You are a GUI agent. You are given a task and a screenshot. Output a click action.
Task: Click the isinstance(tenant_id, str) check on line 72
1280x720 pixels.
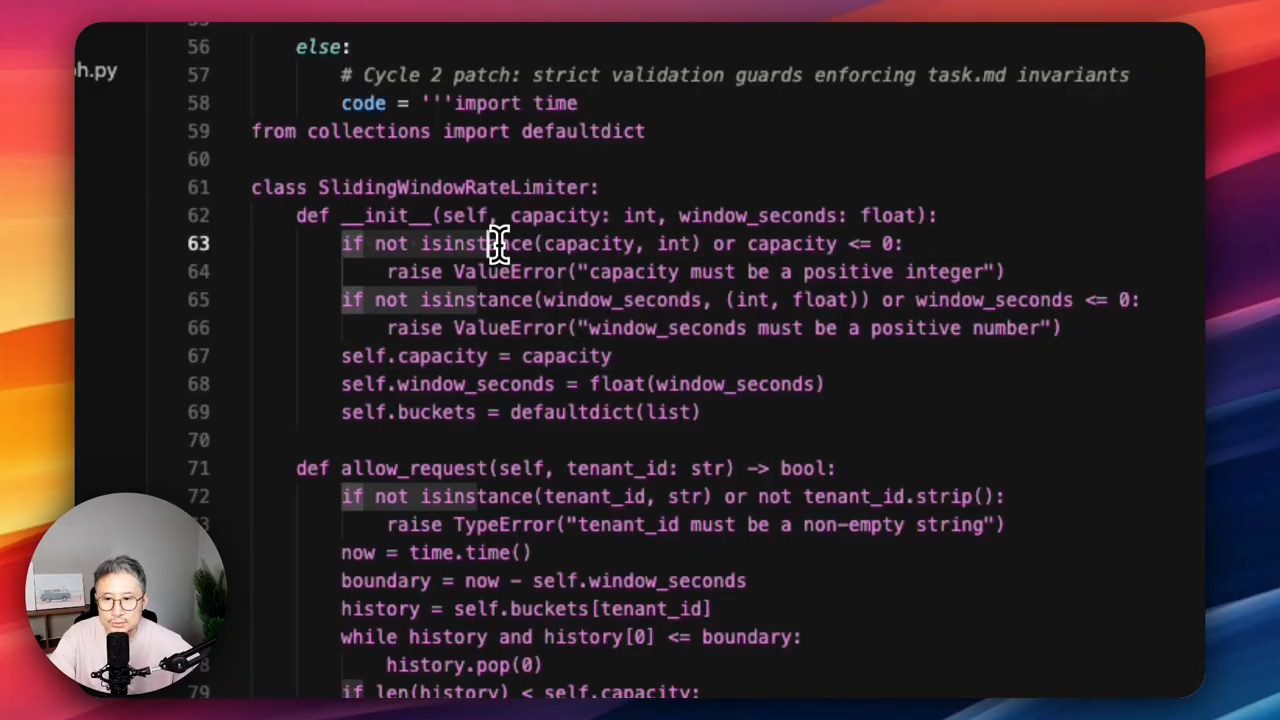(x=565, y=497)
